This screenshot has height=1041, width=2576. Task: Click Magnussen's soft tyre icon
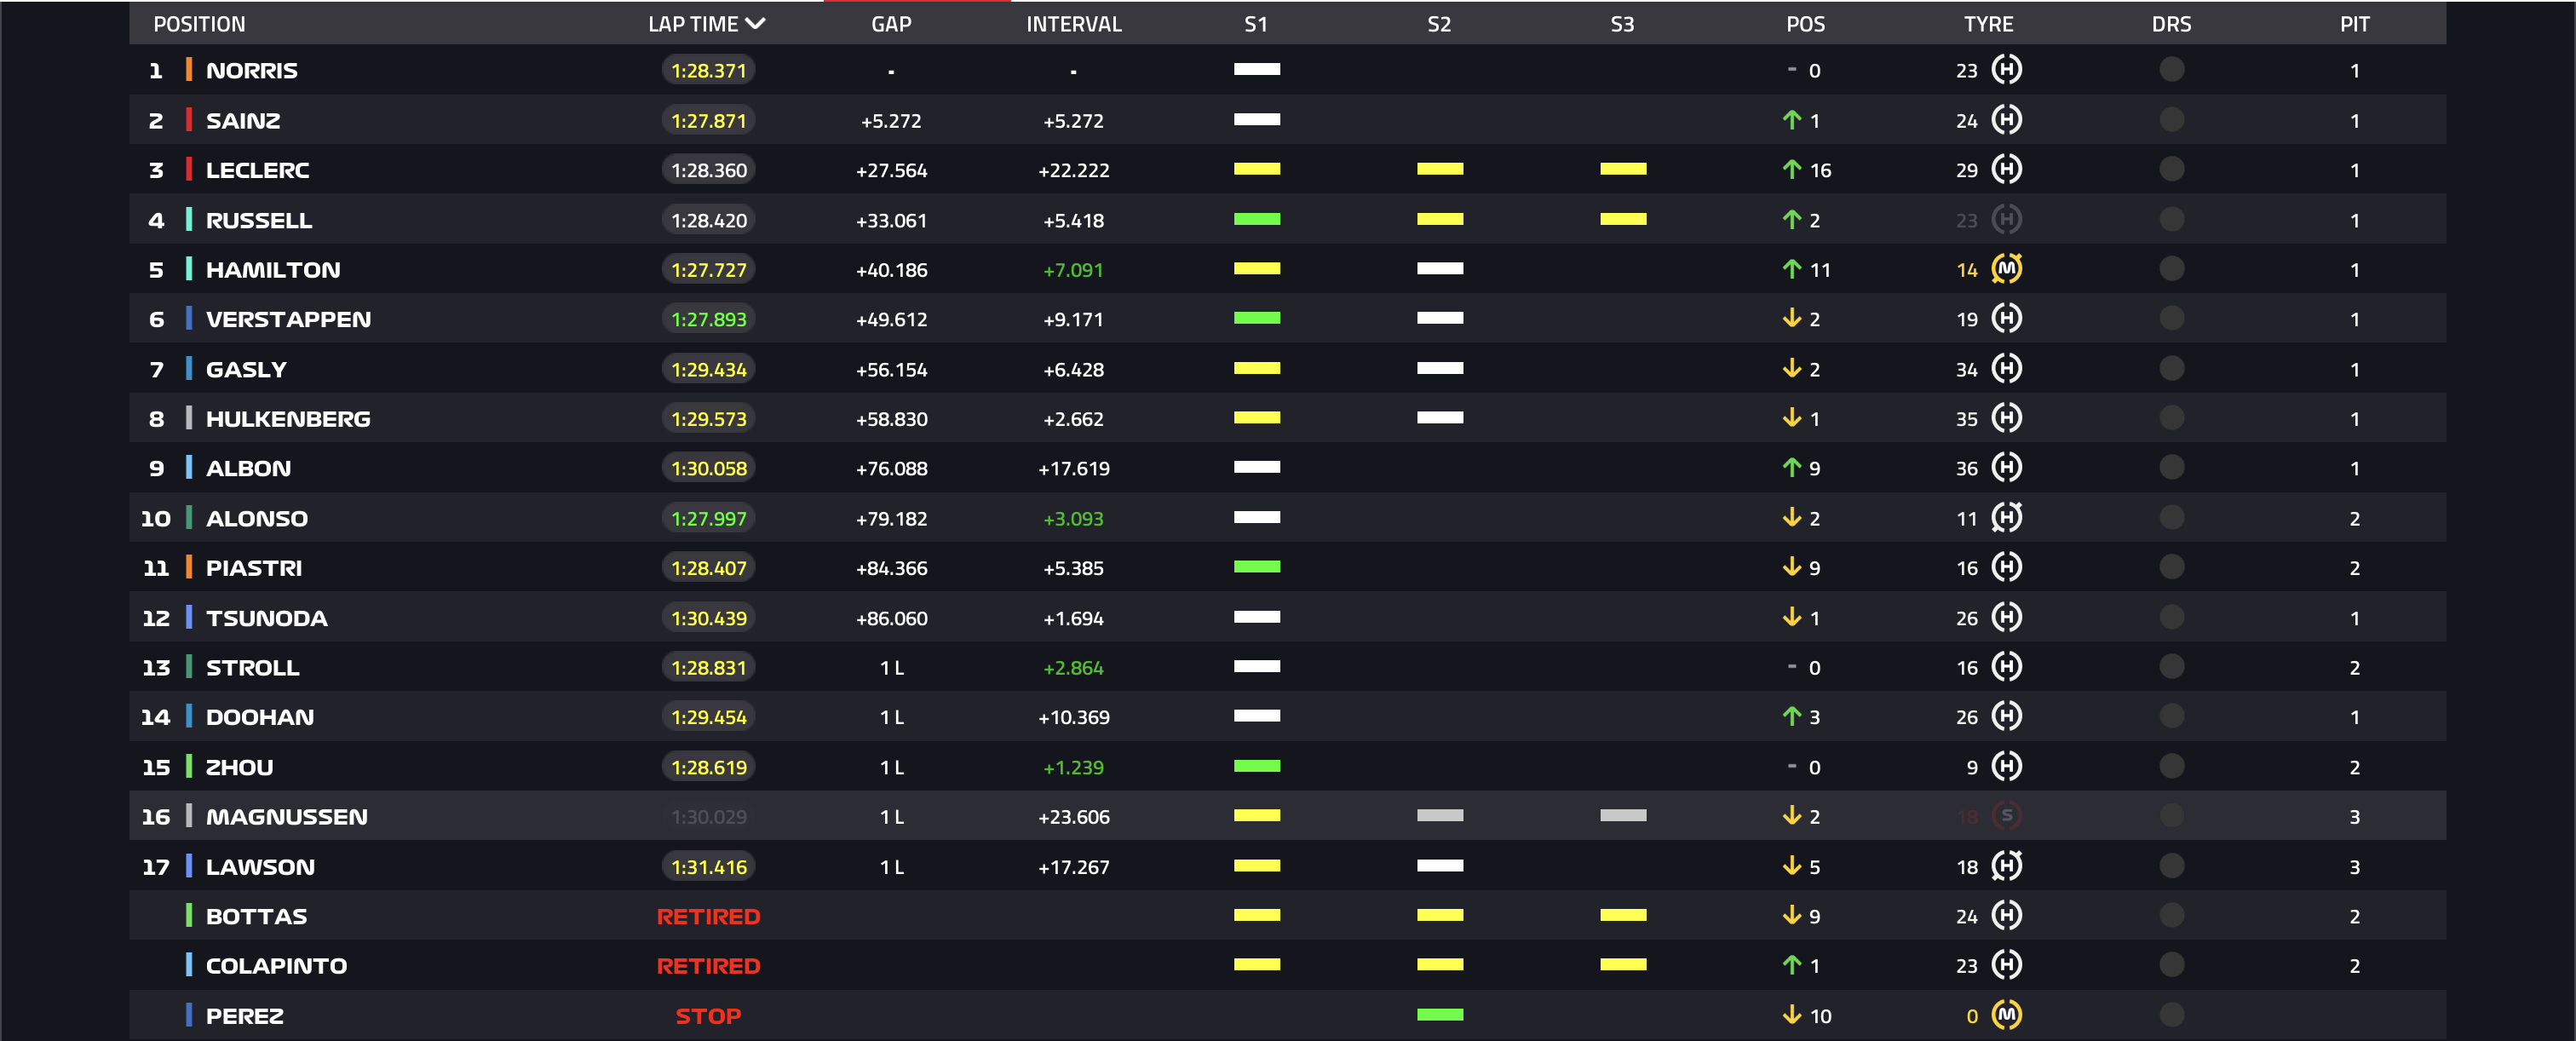coord(2006,816)
